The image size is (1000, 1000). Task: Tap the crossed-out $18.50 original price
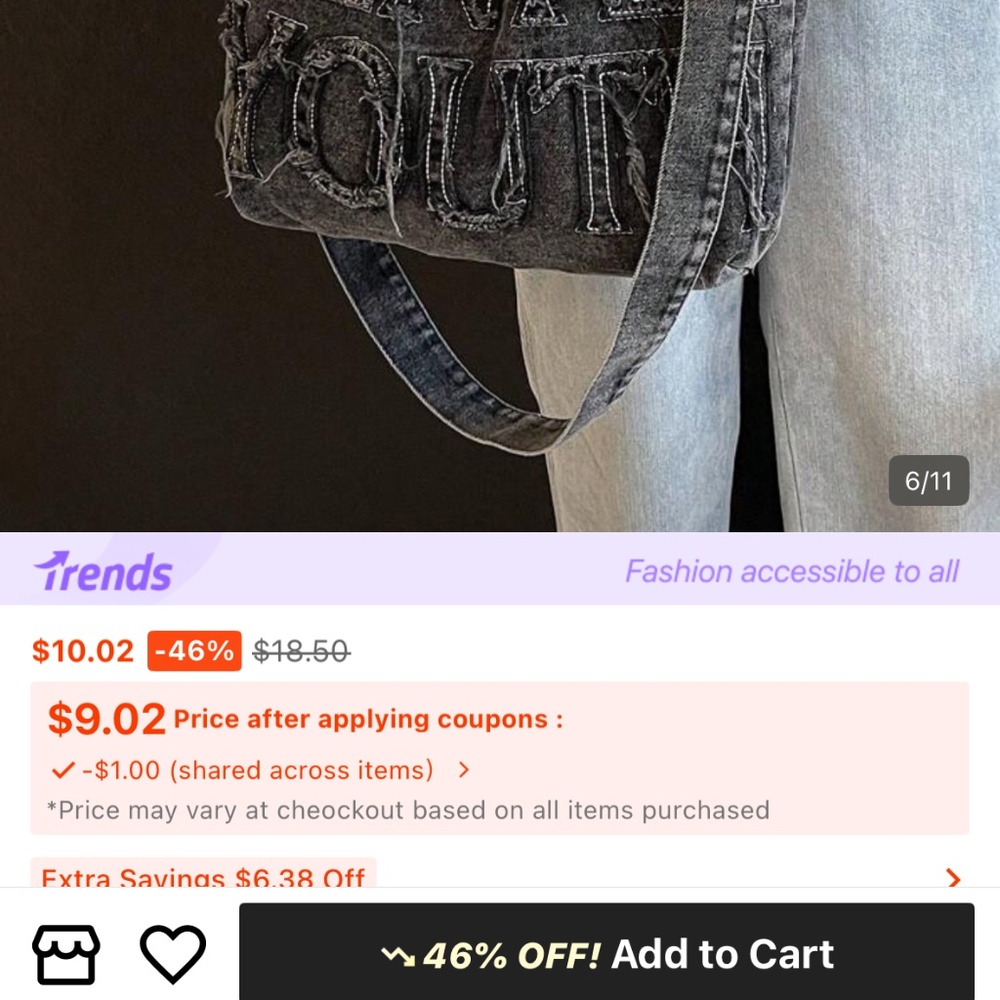pyautogui.click(x=302, y=651)
